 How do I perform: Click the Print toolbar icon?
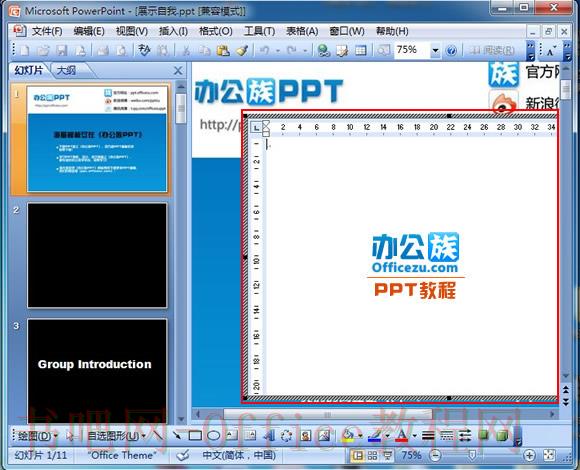tap(102, 50)
